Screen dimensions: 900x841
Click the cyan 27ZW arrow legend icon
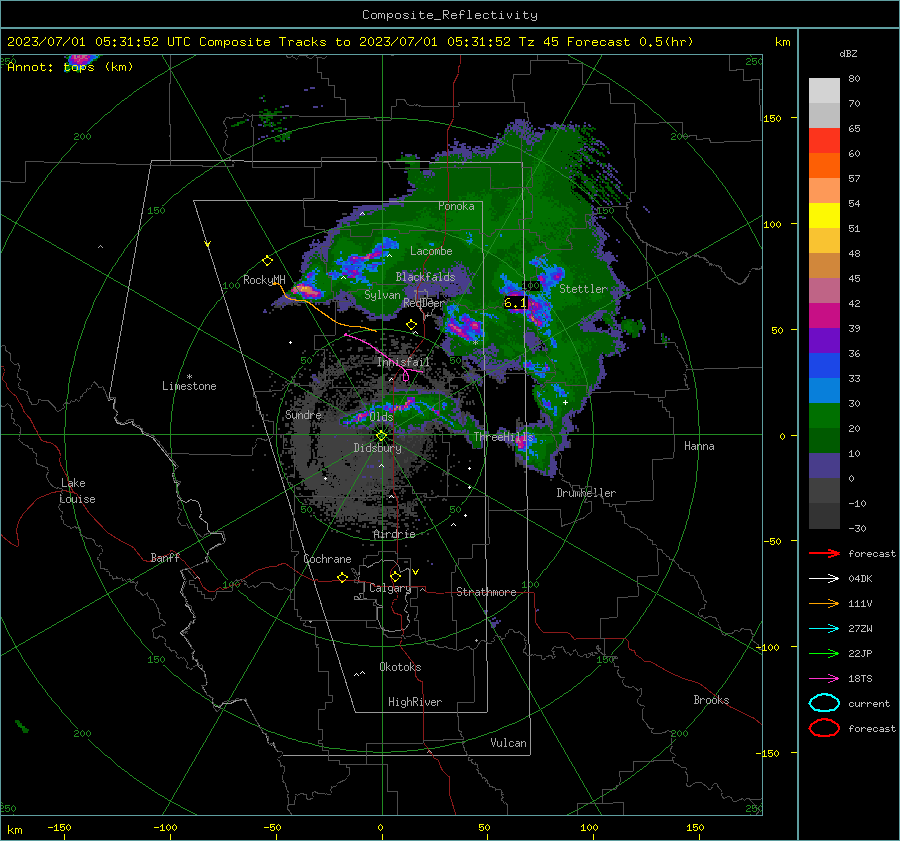pos(824,629)
